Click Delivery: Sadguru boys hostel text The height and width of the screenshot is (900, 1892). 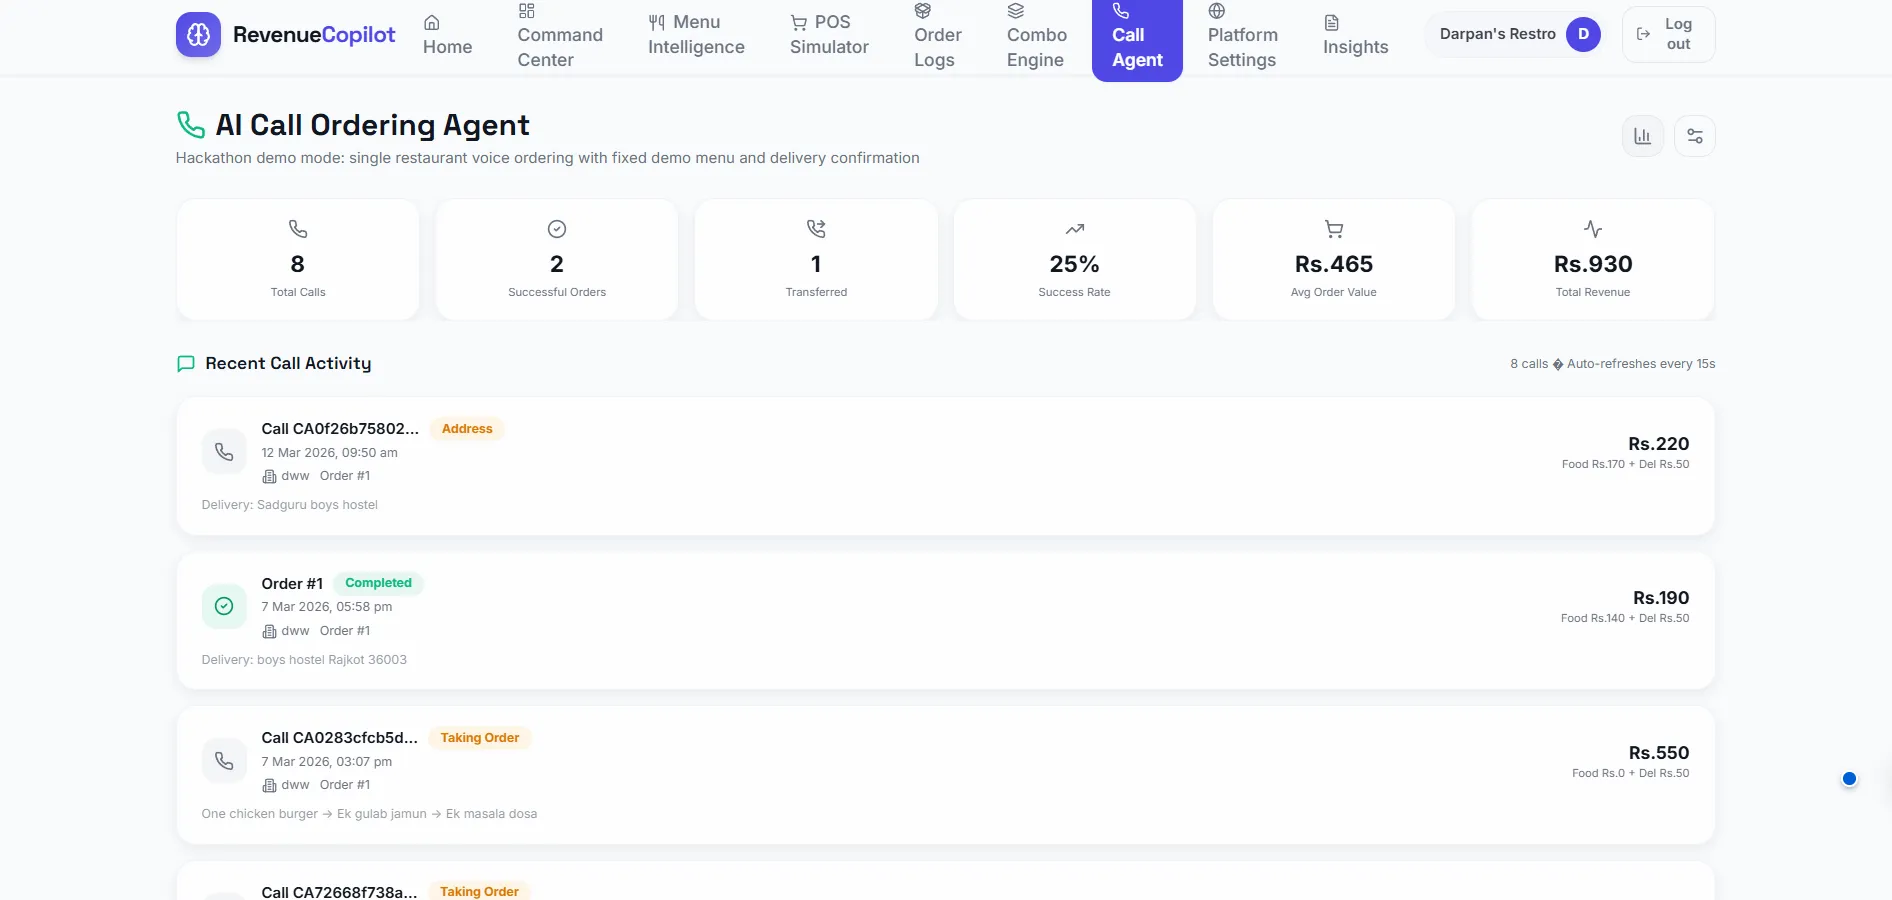[x=289, y=505]
